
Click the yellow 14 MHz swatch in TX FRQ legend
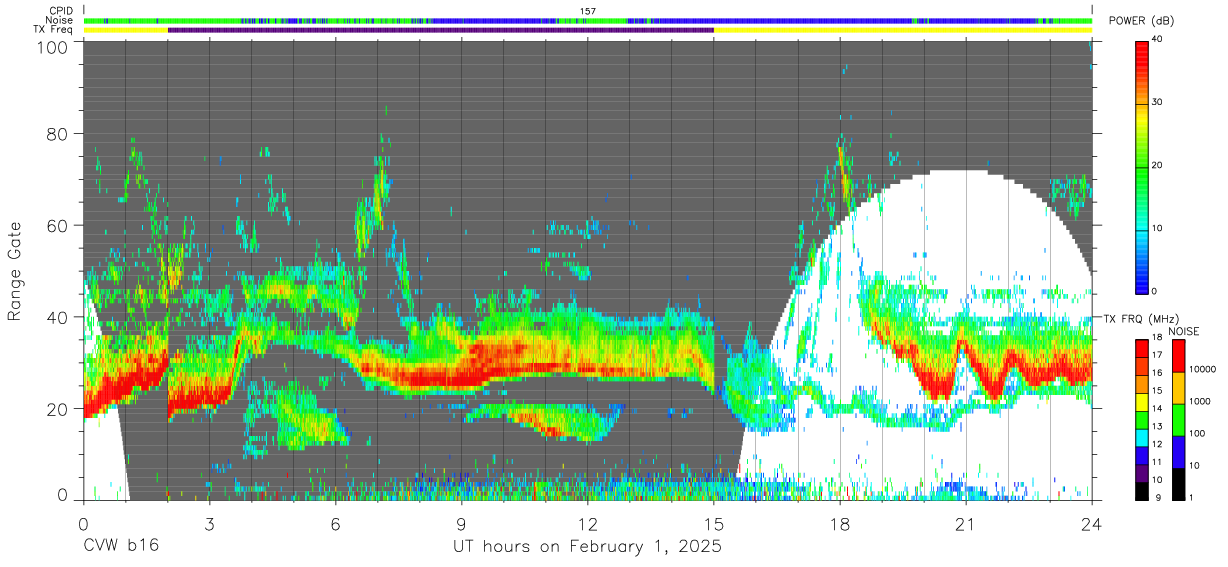[1142, 402]
